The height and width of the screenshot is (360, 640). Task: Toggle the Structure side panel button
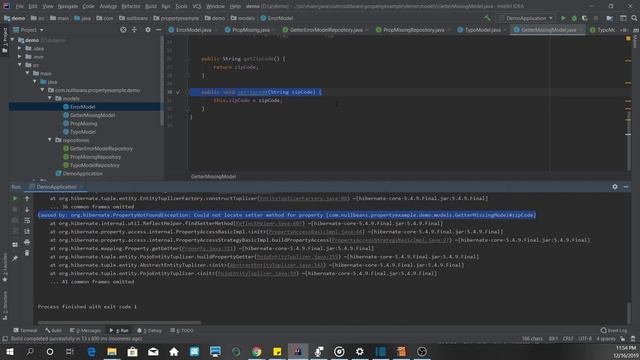pyautogui.click(x=5, y=305)
